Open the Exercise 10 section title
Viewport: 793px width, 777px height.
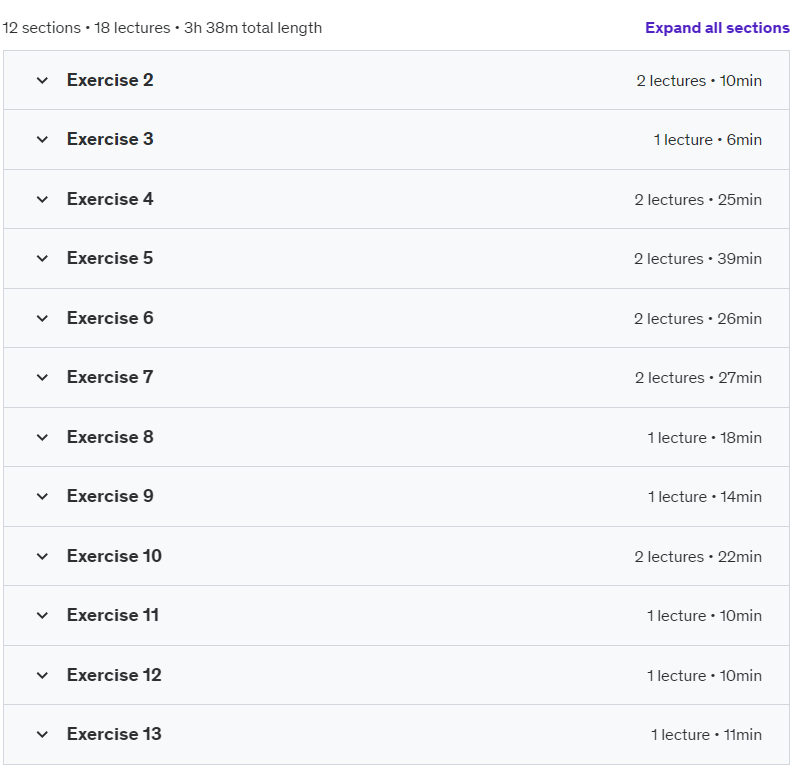(x=114, y=556)
